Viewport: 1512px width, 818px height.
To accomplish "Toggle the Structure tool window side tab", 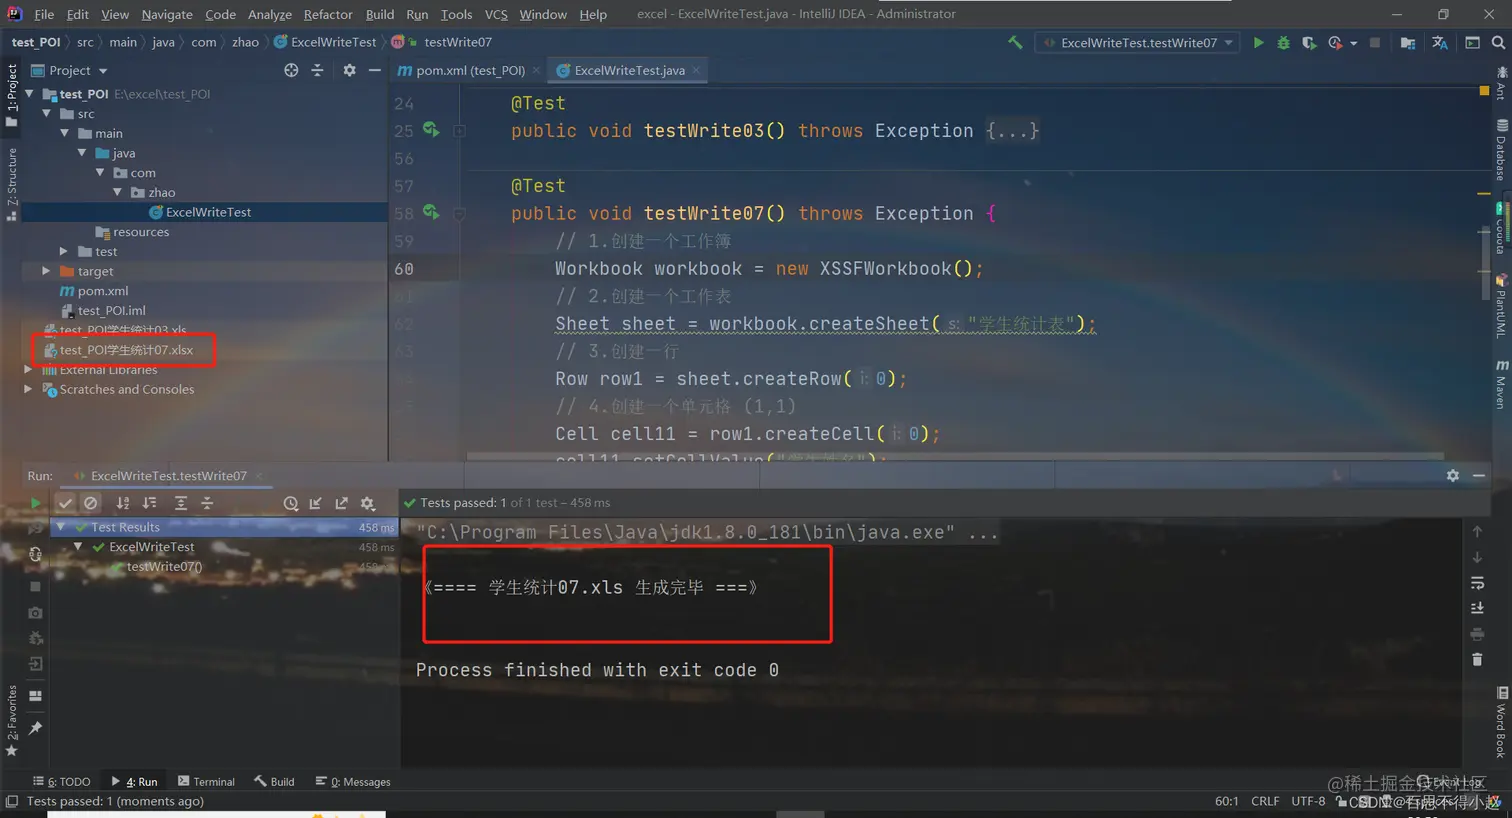I will tap(11, 184).
